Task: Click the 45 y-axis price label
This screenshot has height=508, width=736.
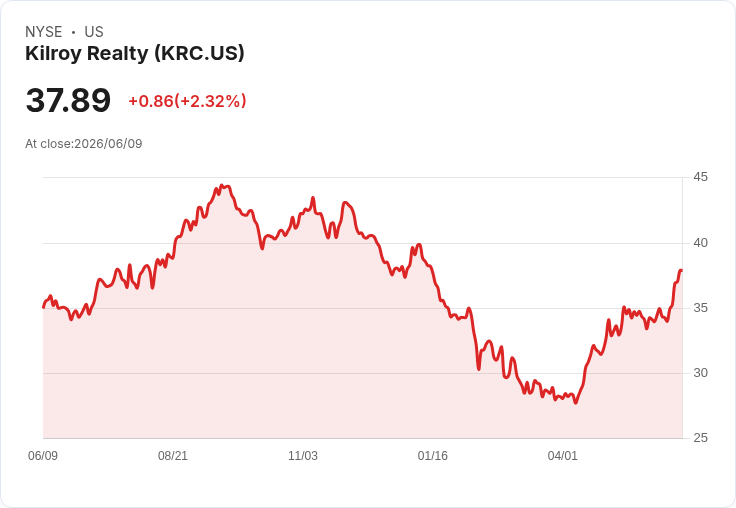Action: click(x=700, y=177)
